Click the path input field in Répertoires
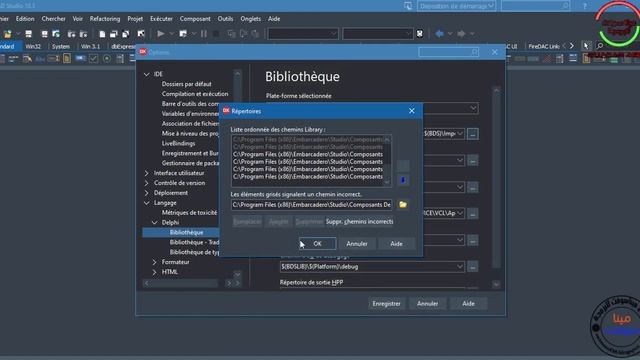640x360 pixels. (311, 204)
